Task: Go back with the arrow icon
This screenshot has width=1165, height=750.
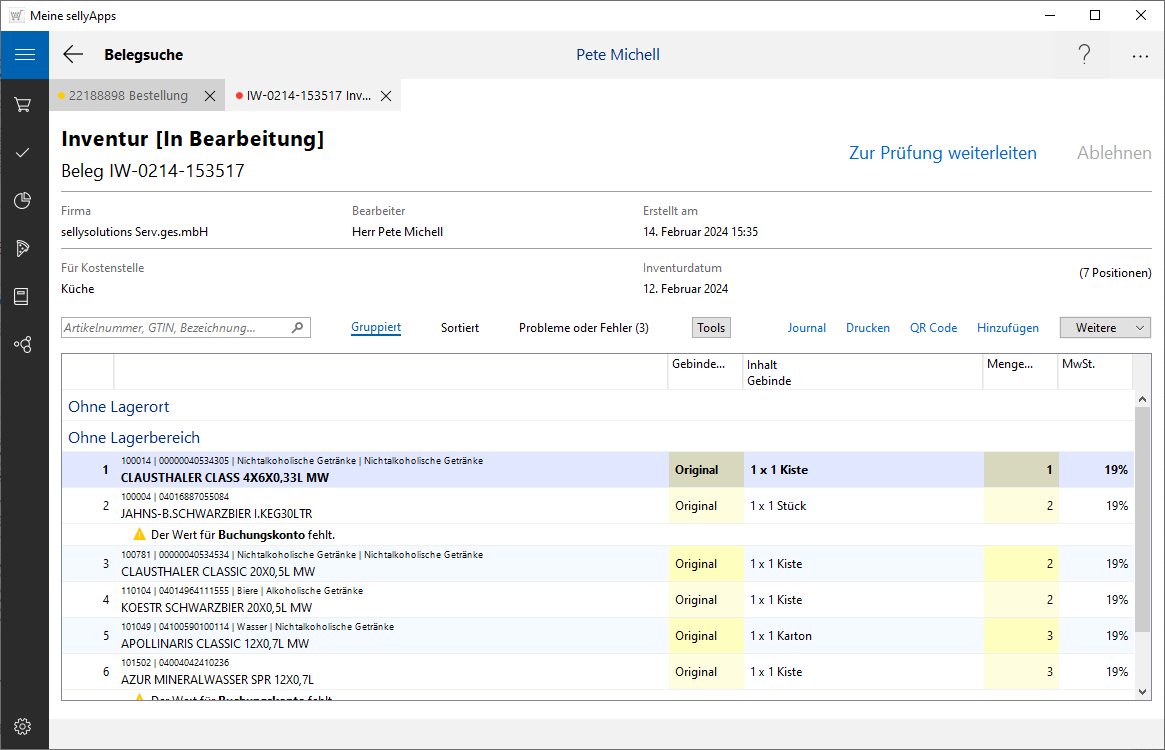Action: (x=73, y=55)
